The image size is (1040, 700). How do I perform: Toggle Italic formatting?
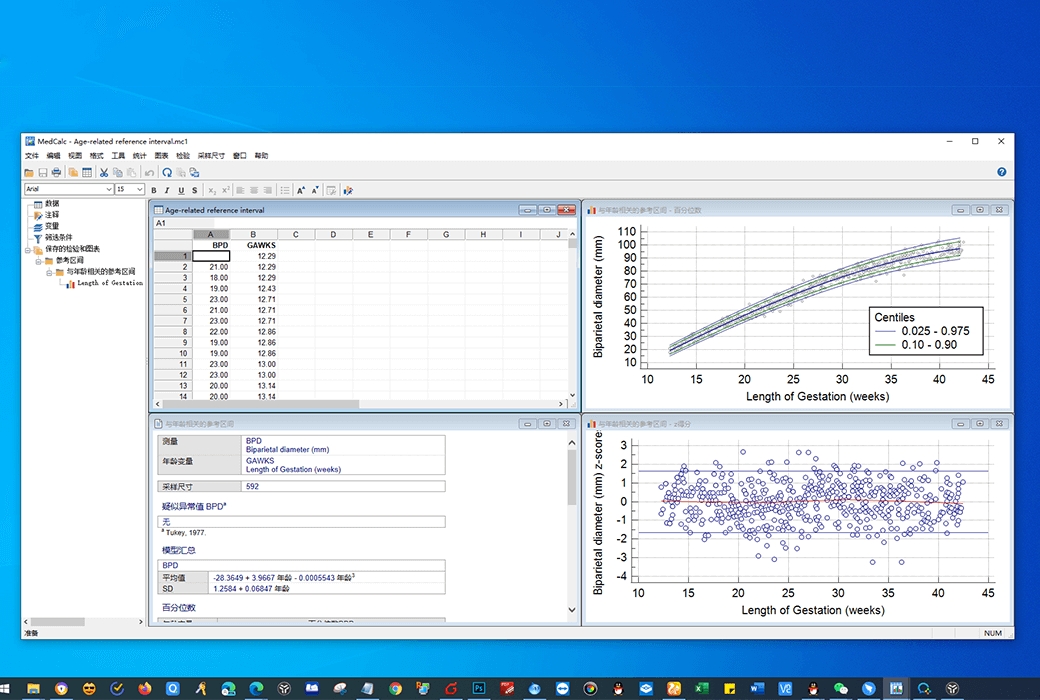[x=167, y=190]
